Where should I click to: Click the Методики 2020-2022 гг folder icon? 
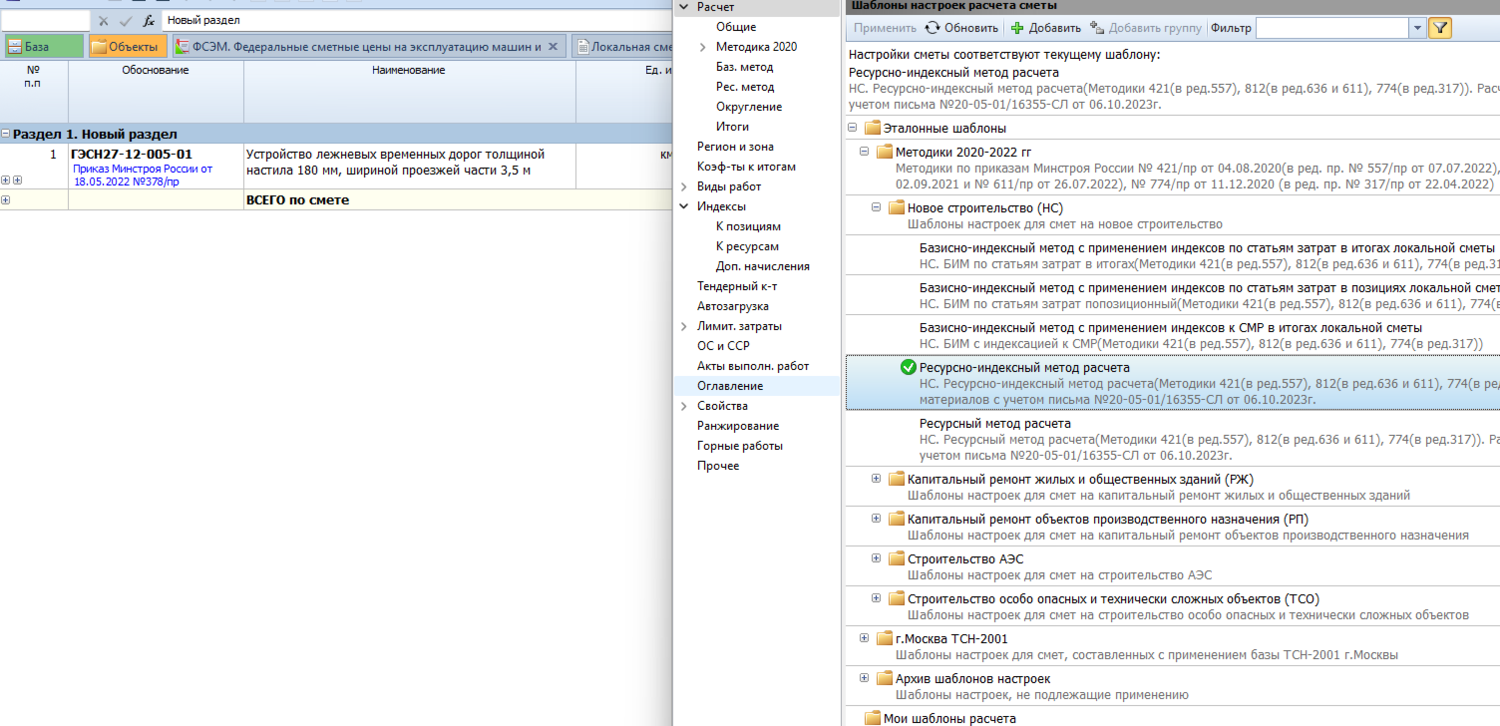click(884, 152)
